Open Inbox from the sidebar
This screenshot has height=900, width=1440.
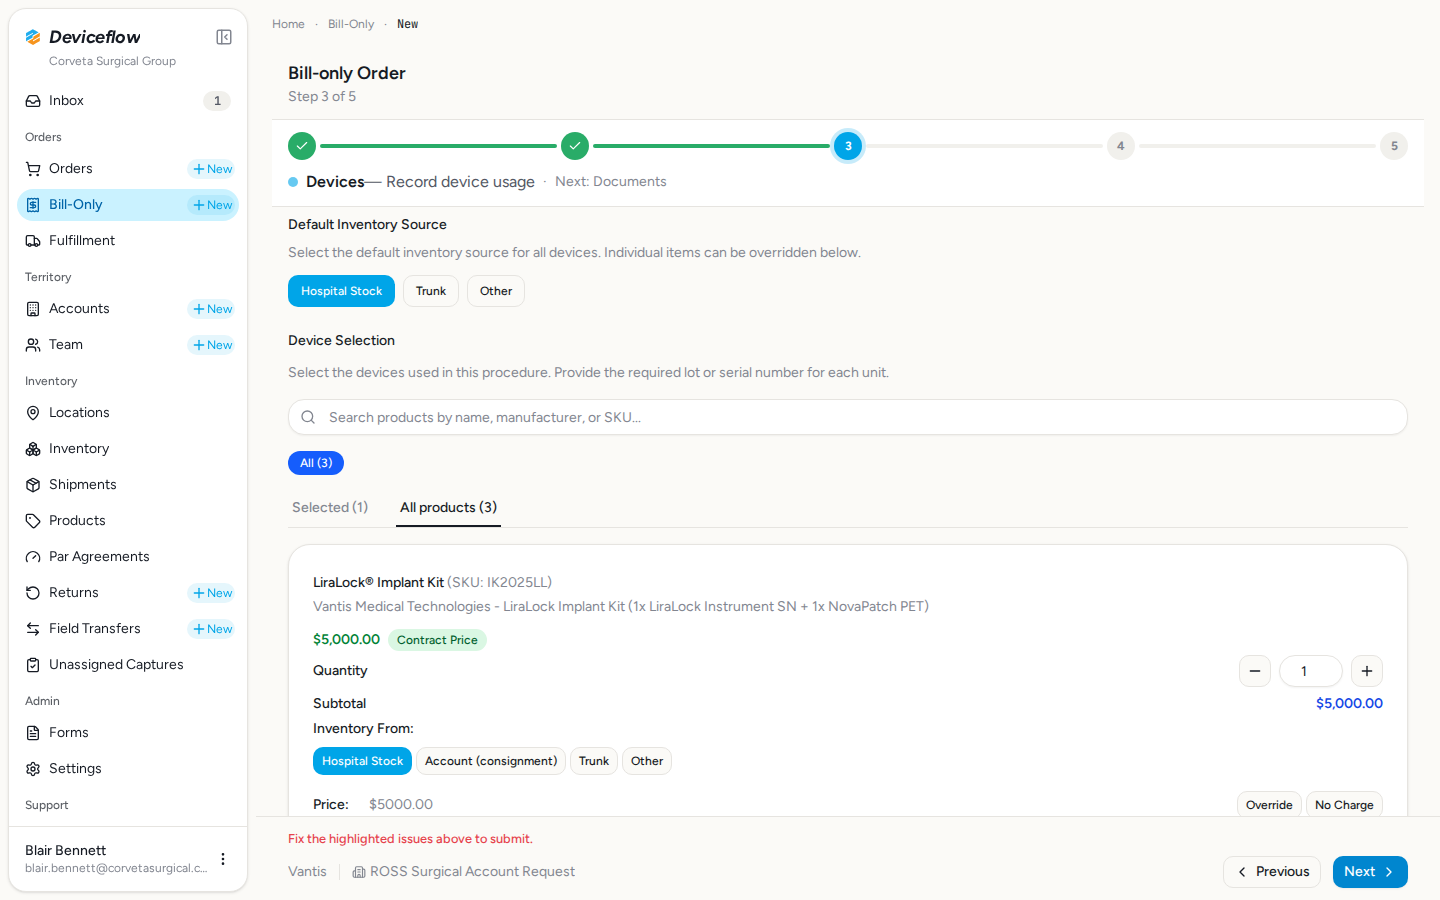(128, 101)
